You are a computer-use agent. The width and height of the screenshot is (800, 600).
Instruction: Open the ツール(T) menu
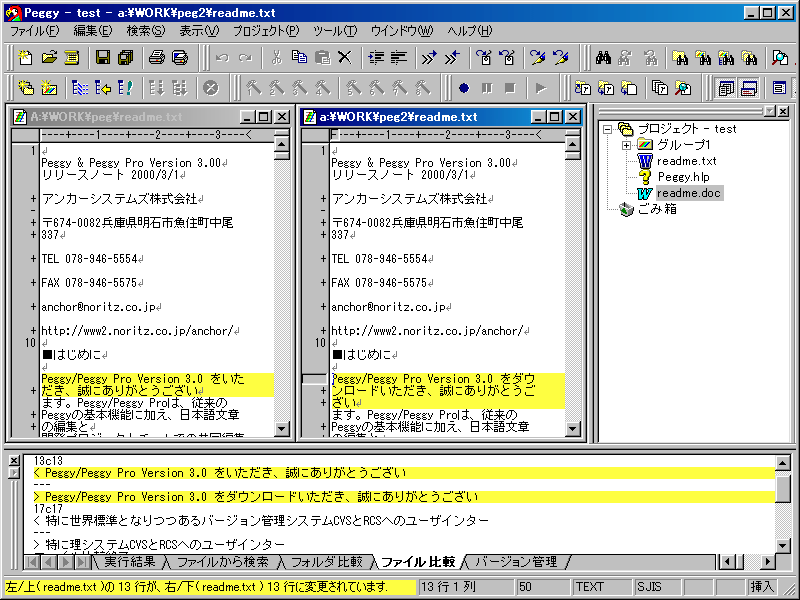coord(335,31)
